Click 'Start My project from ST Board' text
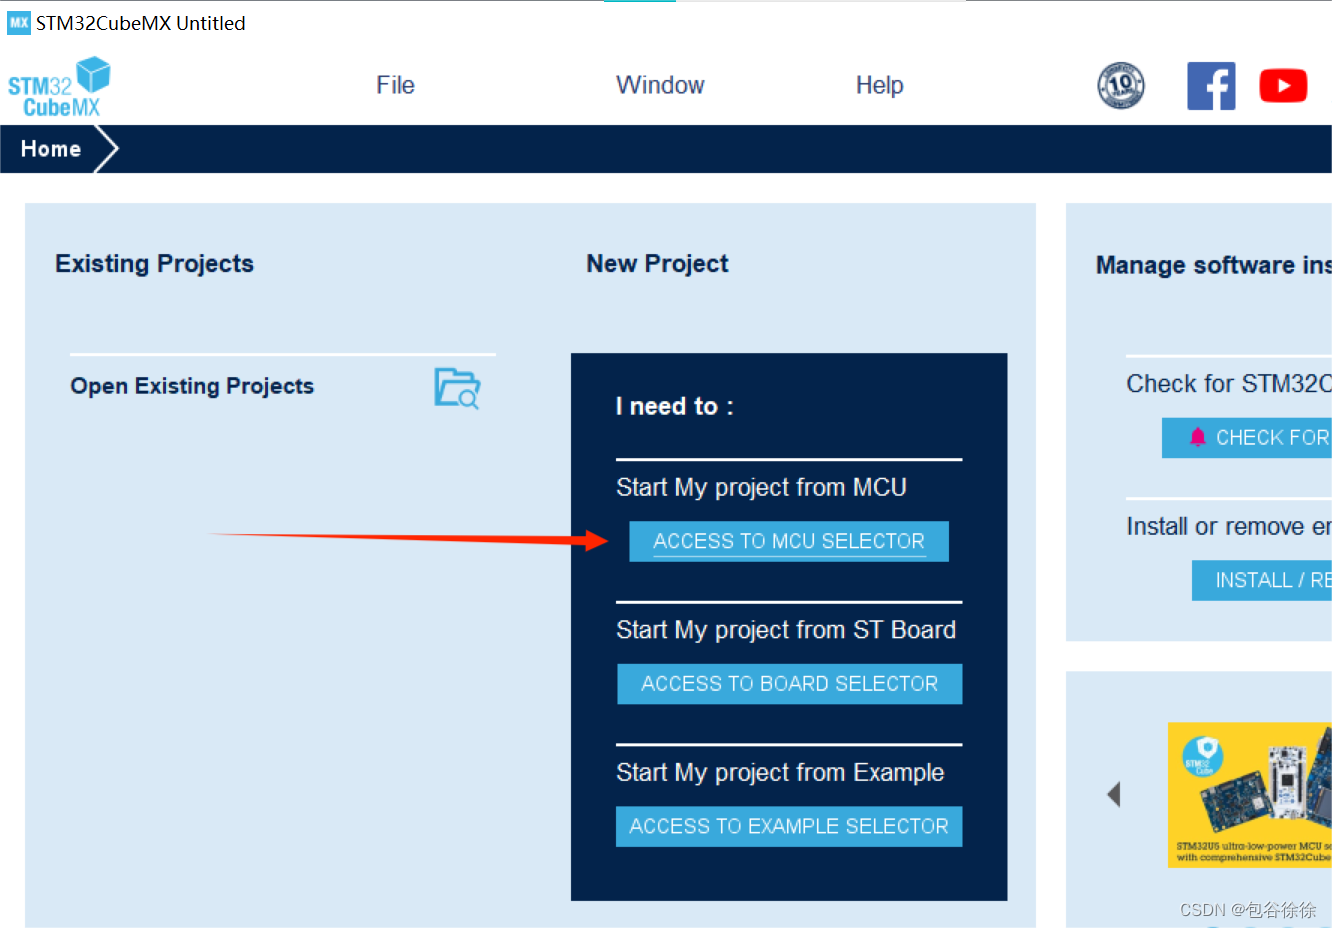 pos(786,630)
